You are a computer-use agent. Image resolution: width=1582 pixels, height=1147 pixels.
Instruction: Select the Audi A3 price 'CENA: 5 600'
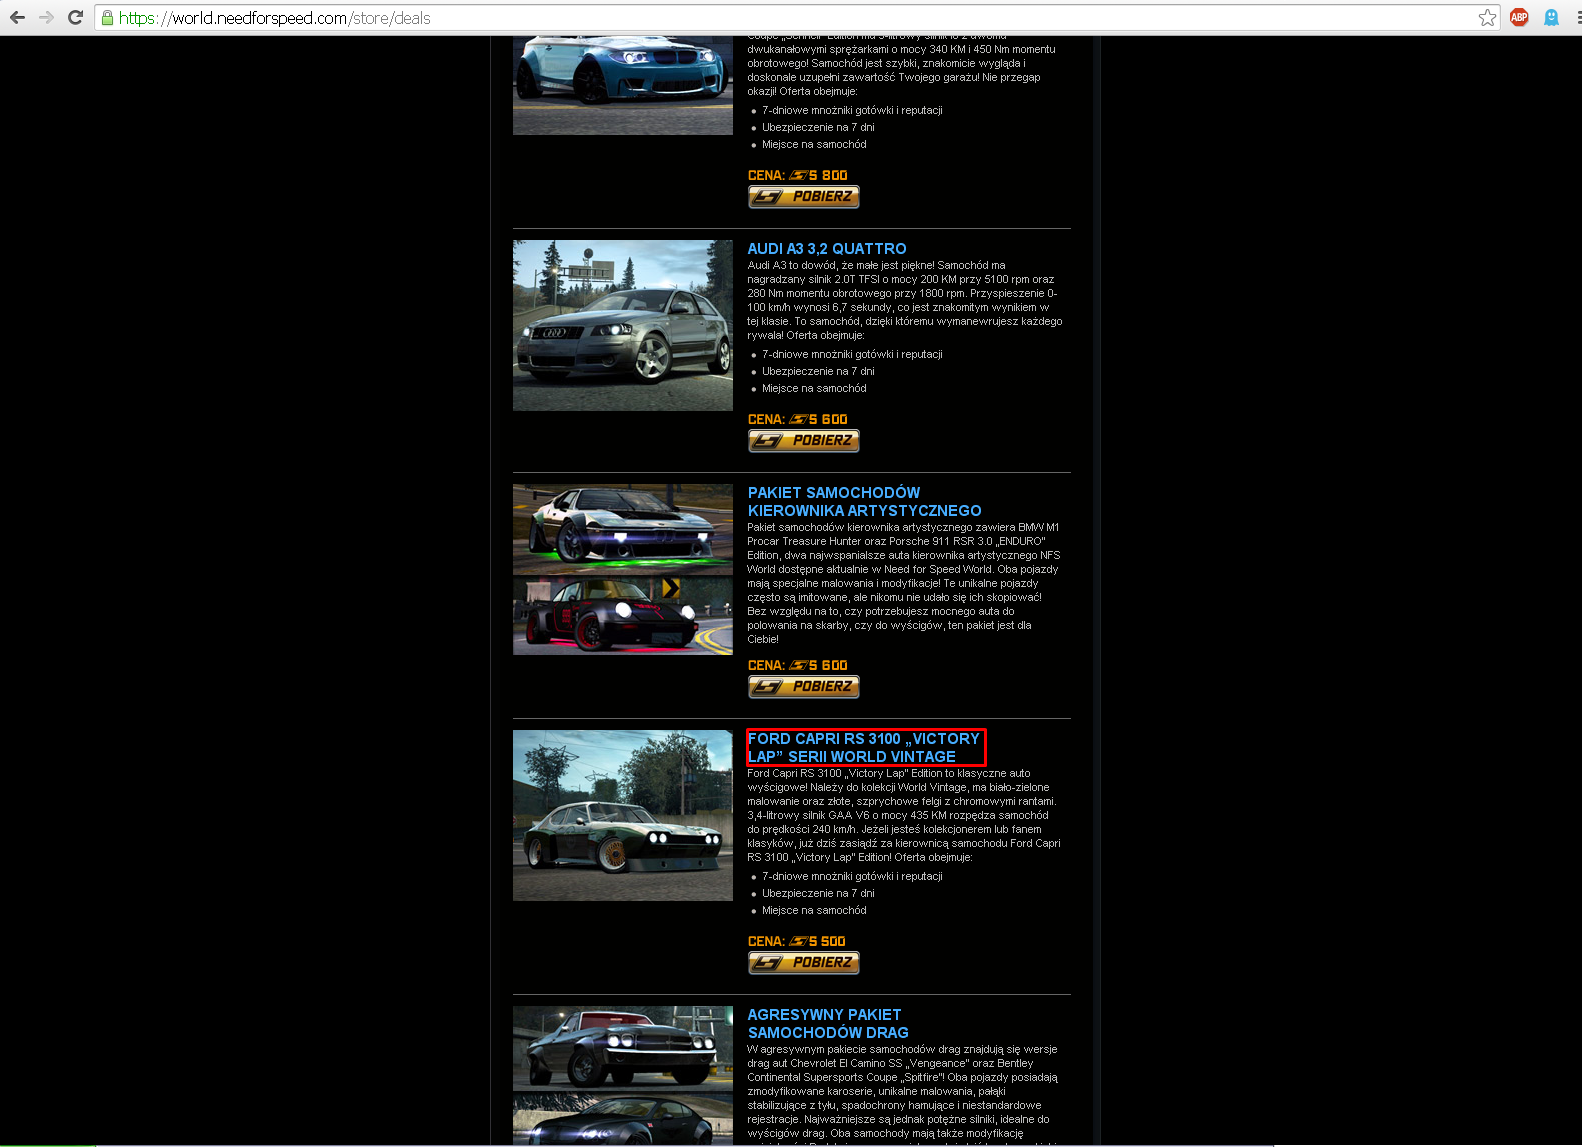click(798, 419)
